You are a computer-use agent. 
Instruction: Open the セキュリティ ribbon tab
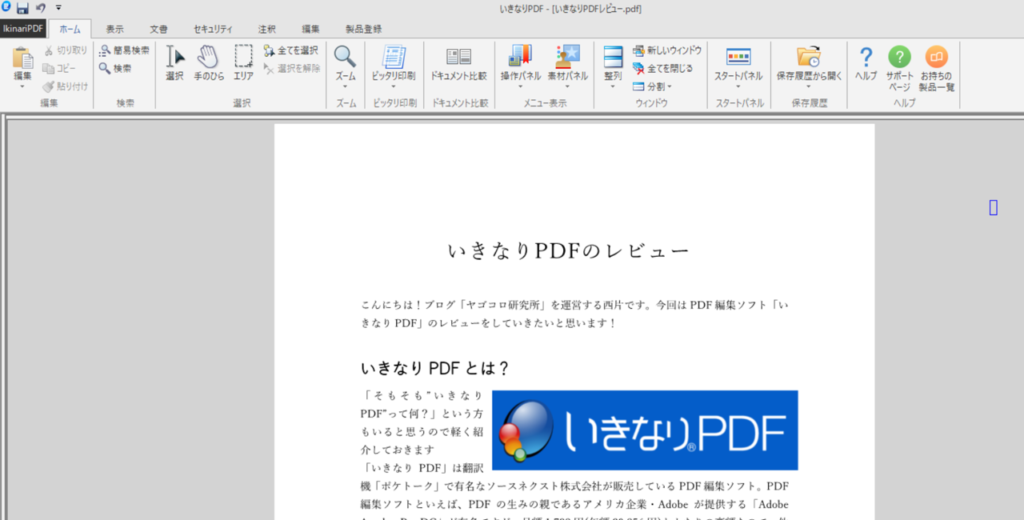(213, 29)
